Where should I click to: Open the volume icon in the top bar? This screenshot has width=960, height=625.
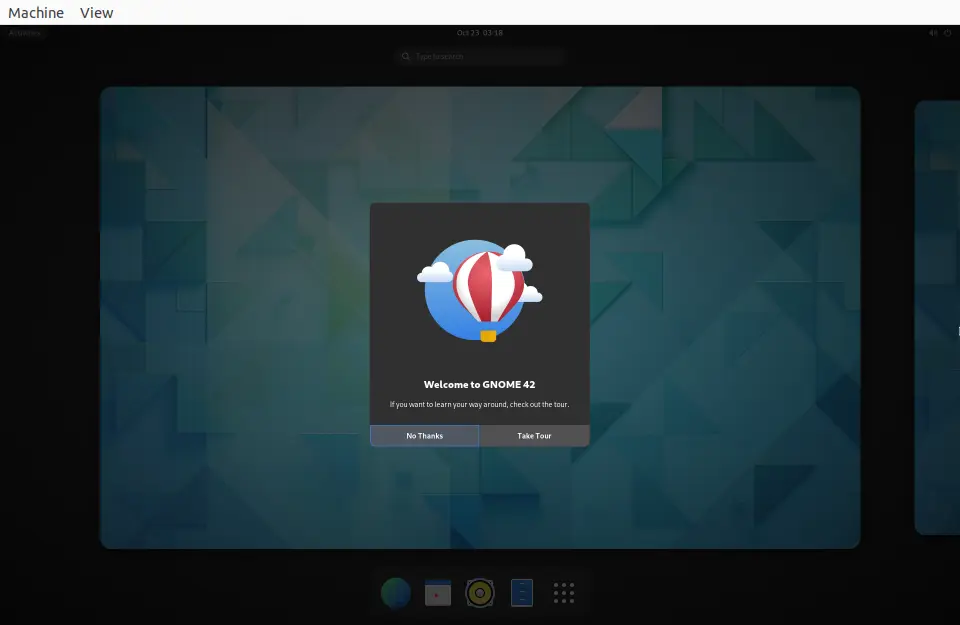tap(933, 33)
